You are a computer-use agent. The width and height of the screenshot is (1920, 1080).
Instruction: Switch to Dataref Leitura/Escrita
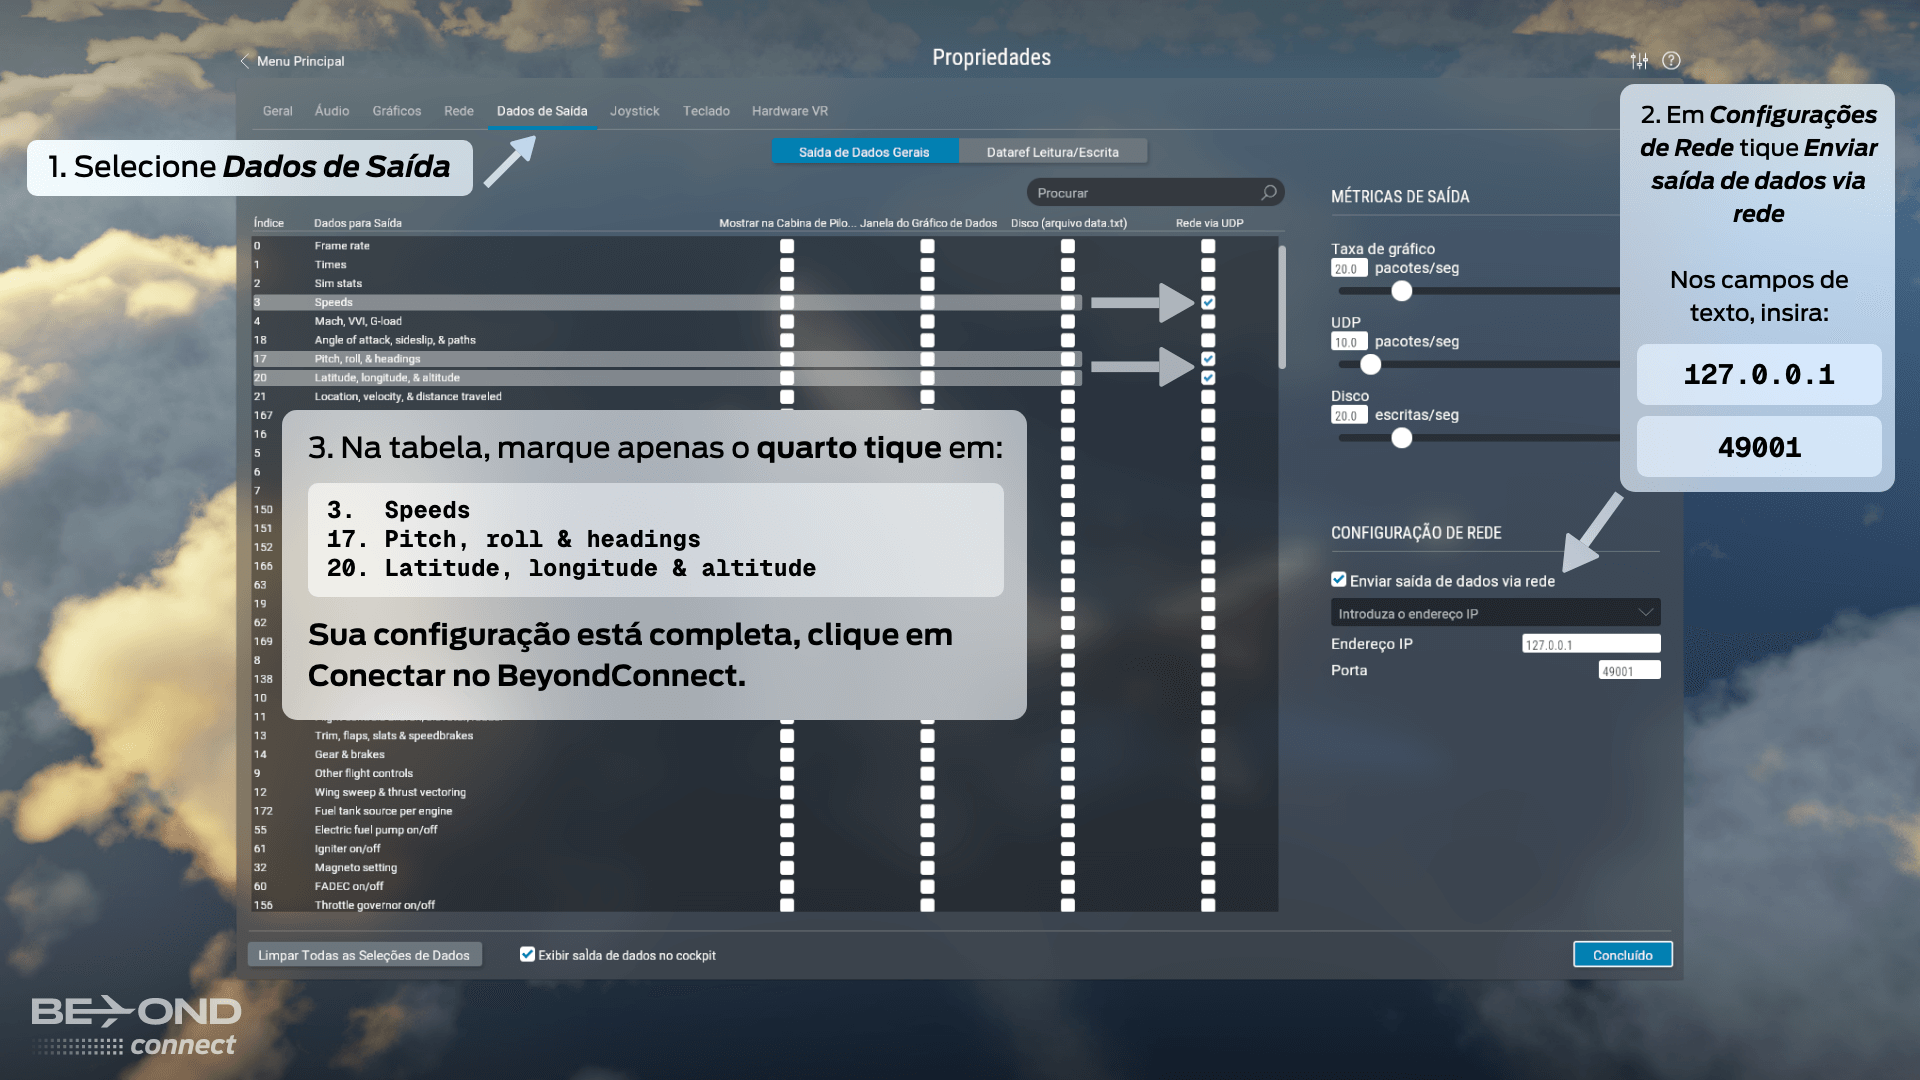click(x=1053, y=152)
